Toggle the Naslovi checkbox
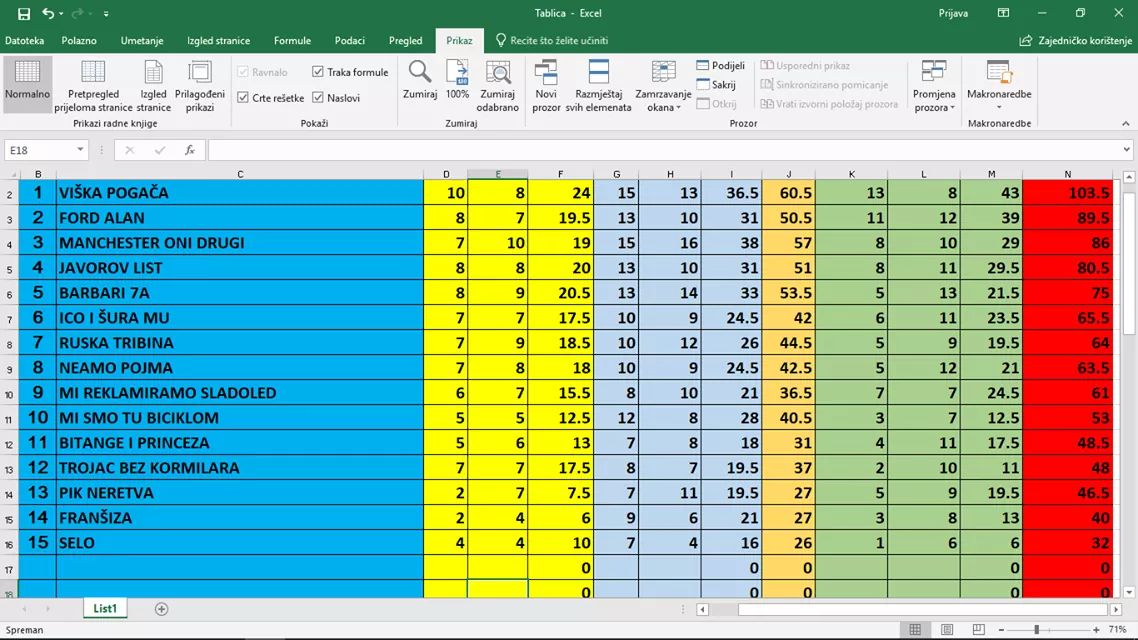This screenshot has height=640, width=1138. (x=318, y=98)
